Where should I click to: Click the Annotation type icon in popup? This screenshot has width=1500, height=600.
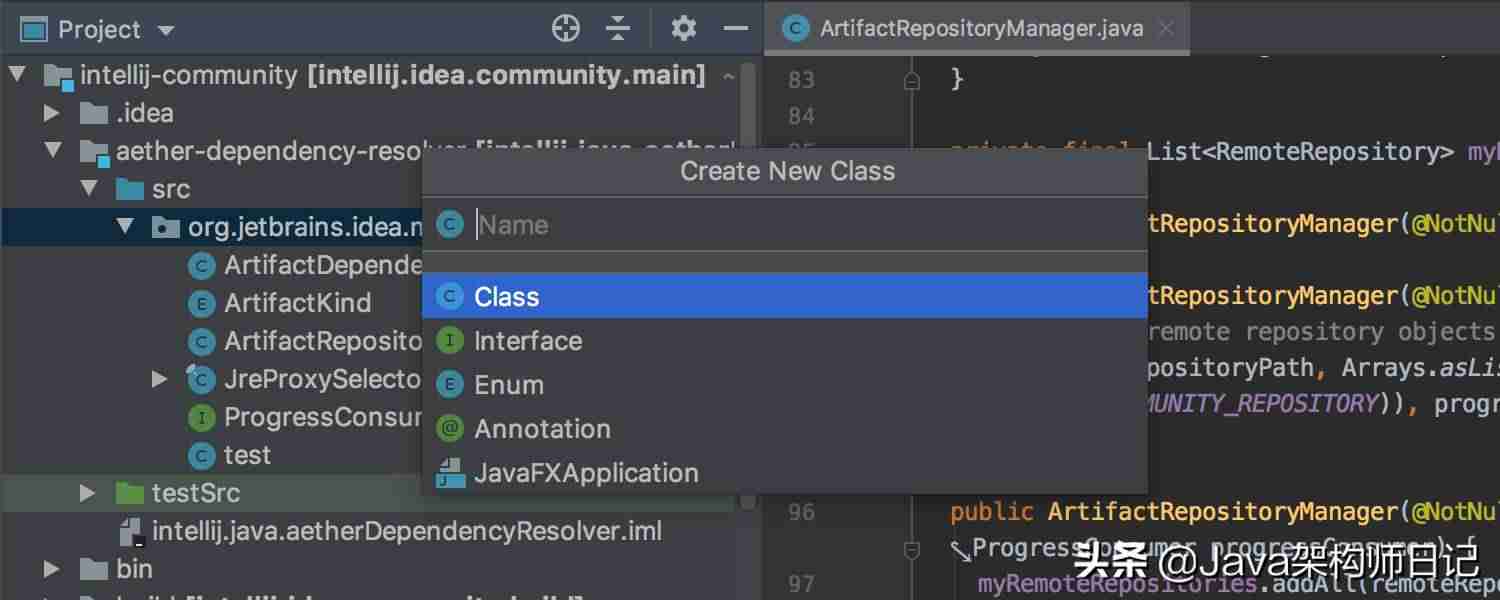tap(450, 429)
